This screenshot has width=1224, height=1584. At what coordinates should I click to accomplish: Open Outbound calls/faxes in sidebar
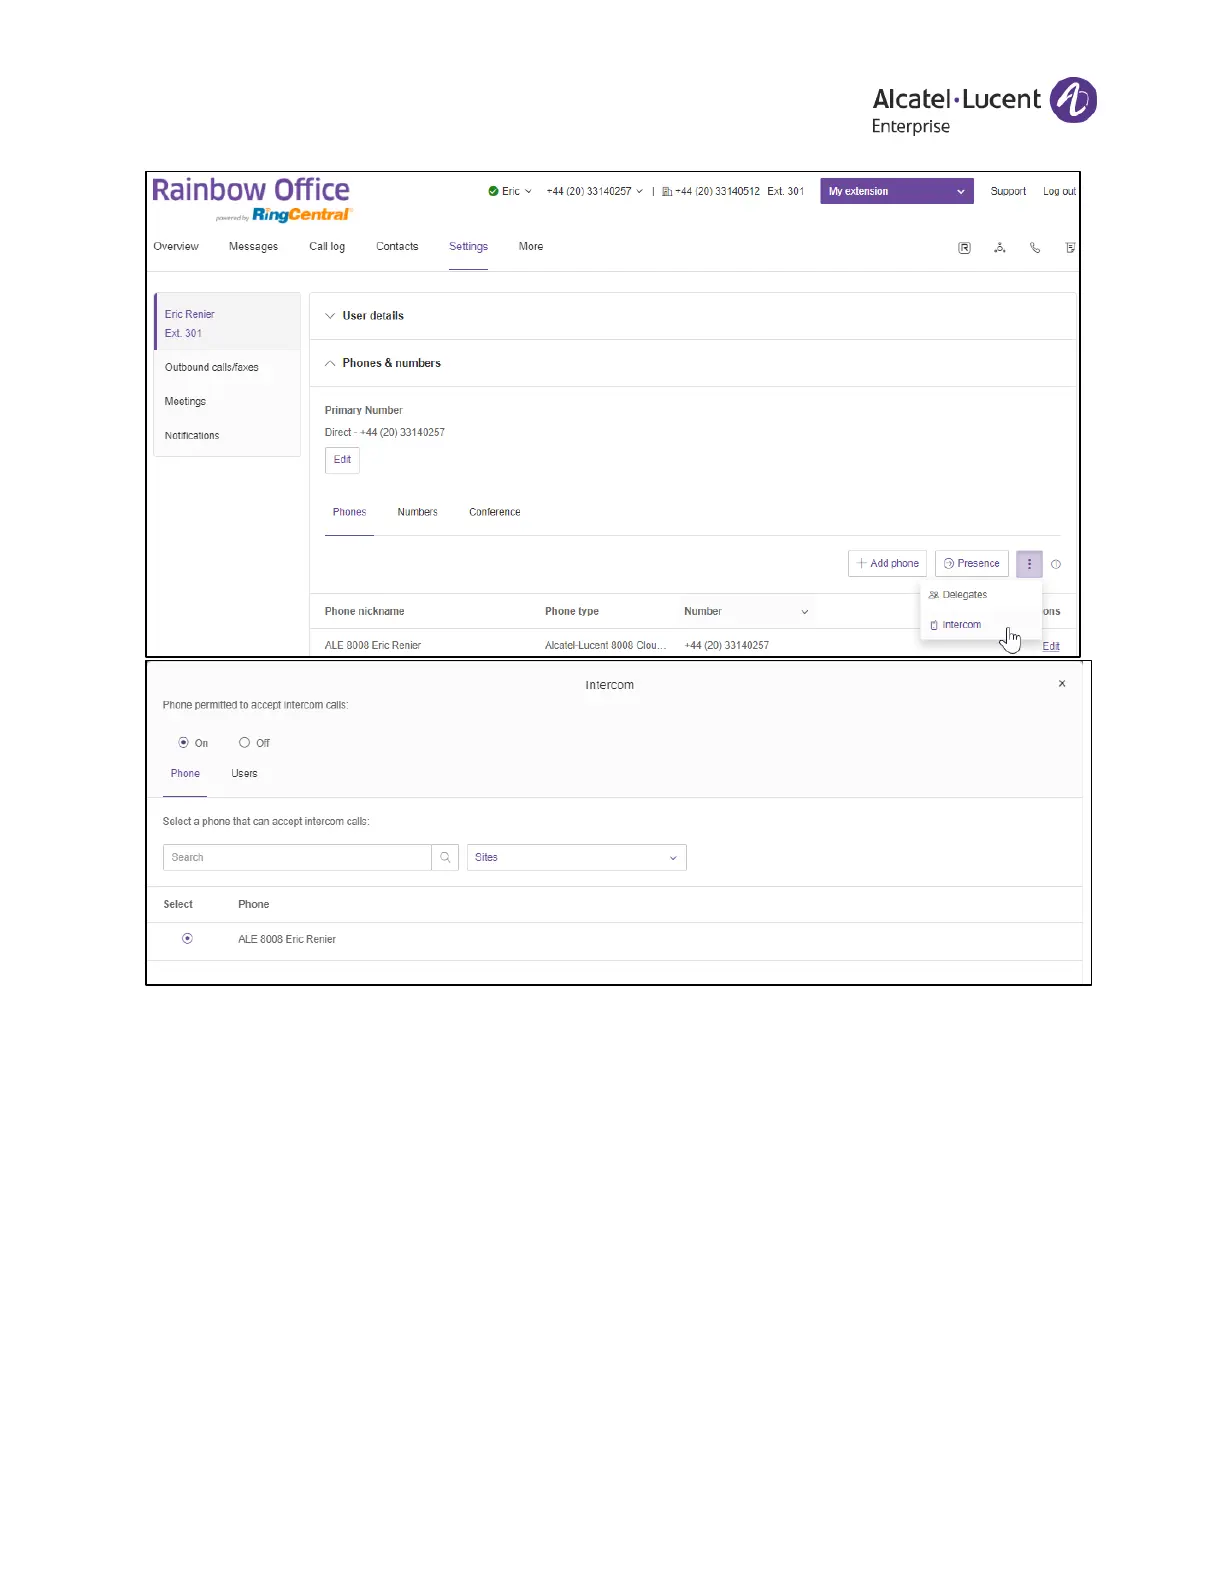211,368
